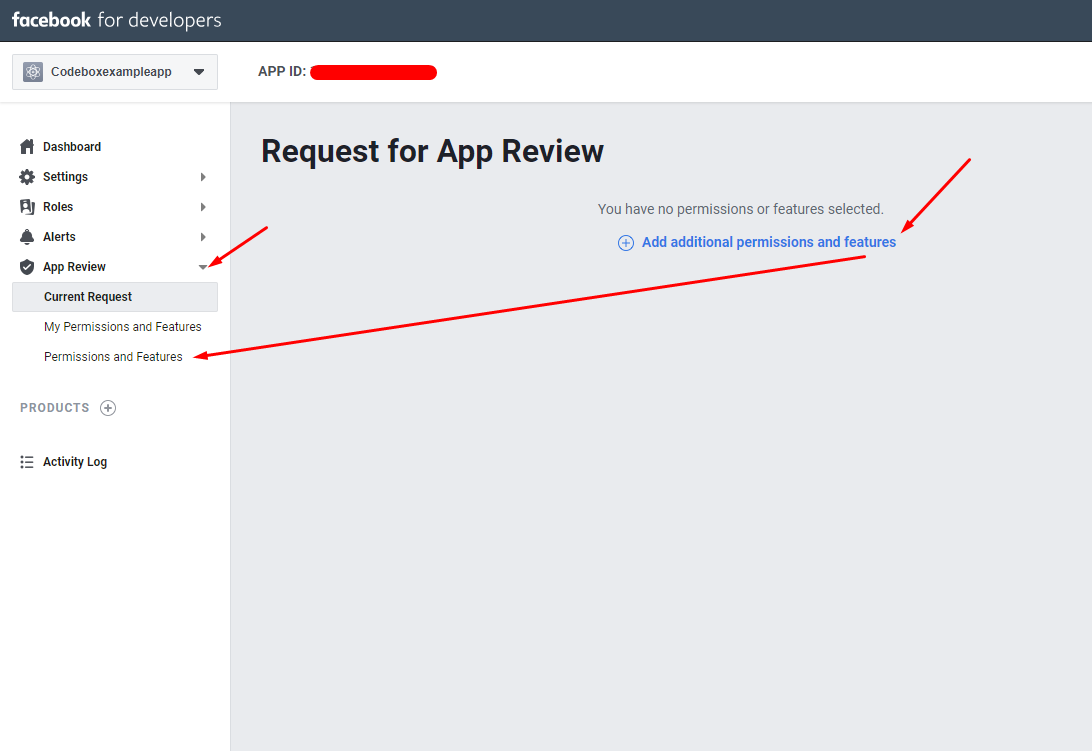Image resolution: width=1092 pixels, height=751 pixels.
Task: Open the Activity Log menu item
Action: pyautogui.click(x=75, y=462)
